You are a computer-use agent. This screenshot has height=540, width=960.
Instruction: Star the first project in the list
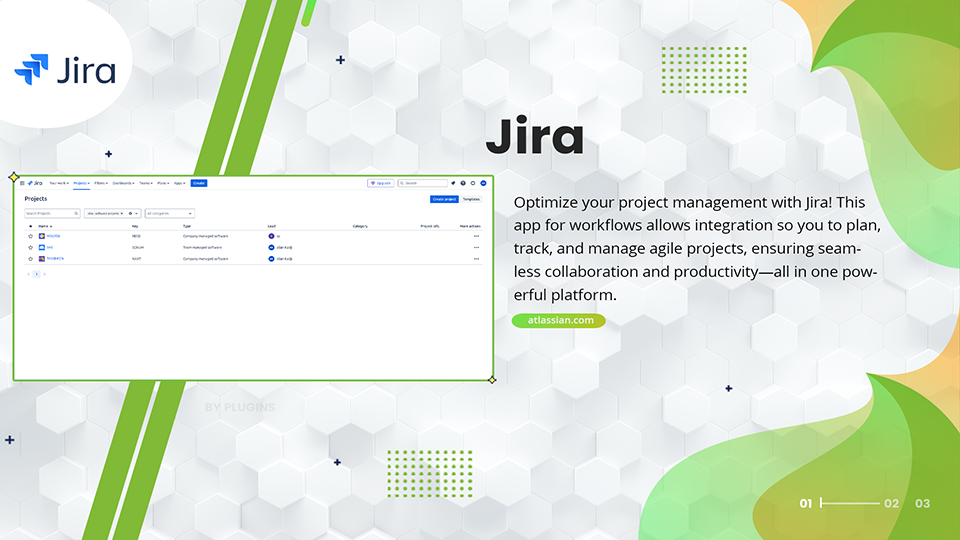click(31, 236)
